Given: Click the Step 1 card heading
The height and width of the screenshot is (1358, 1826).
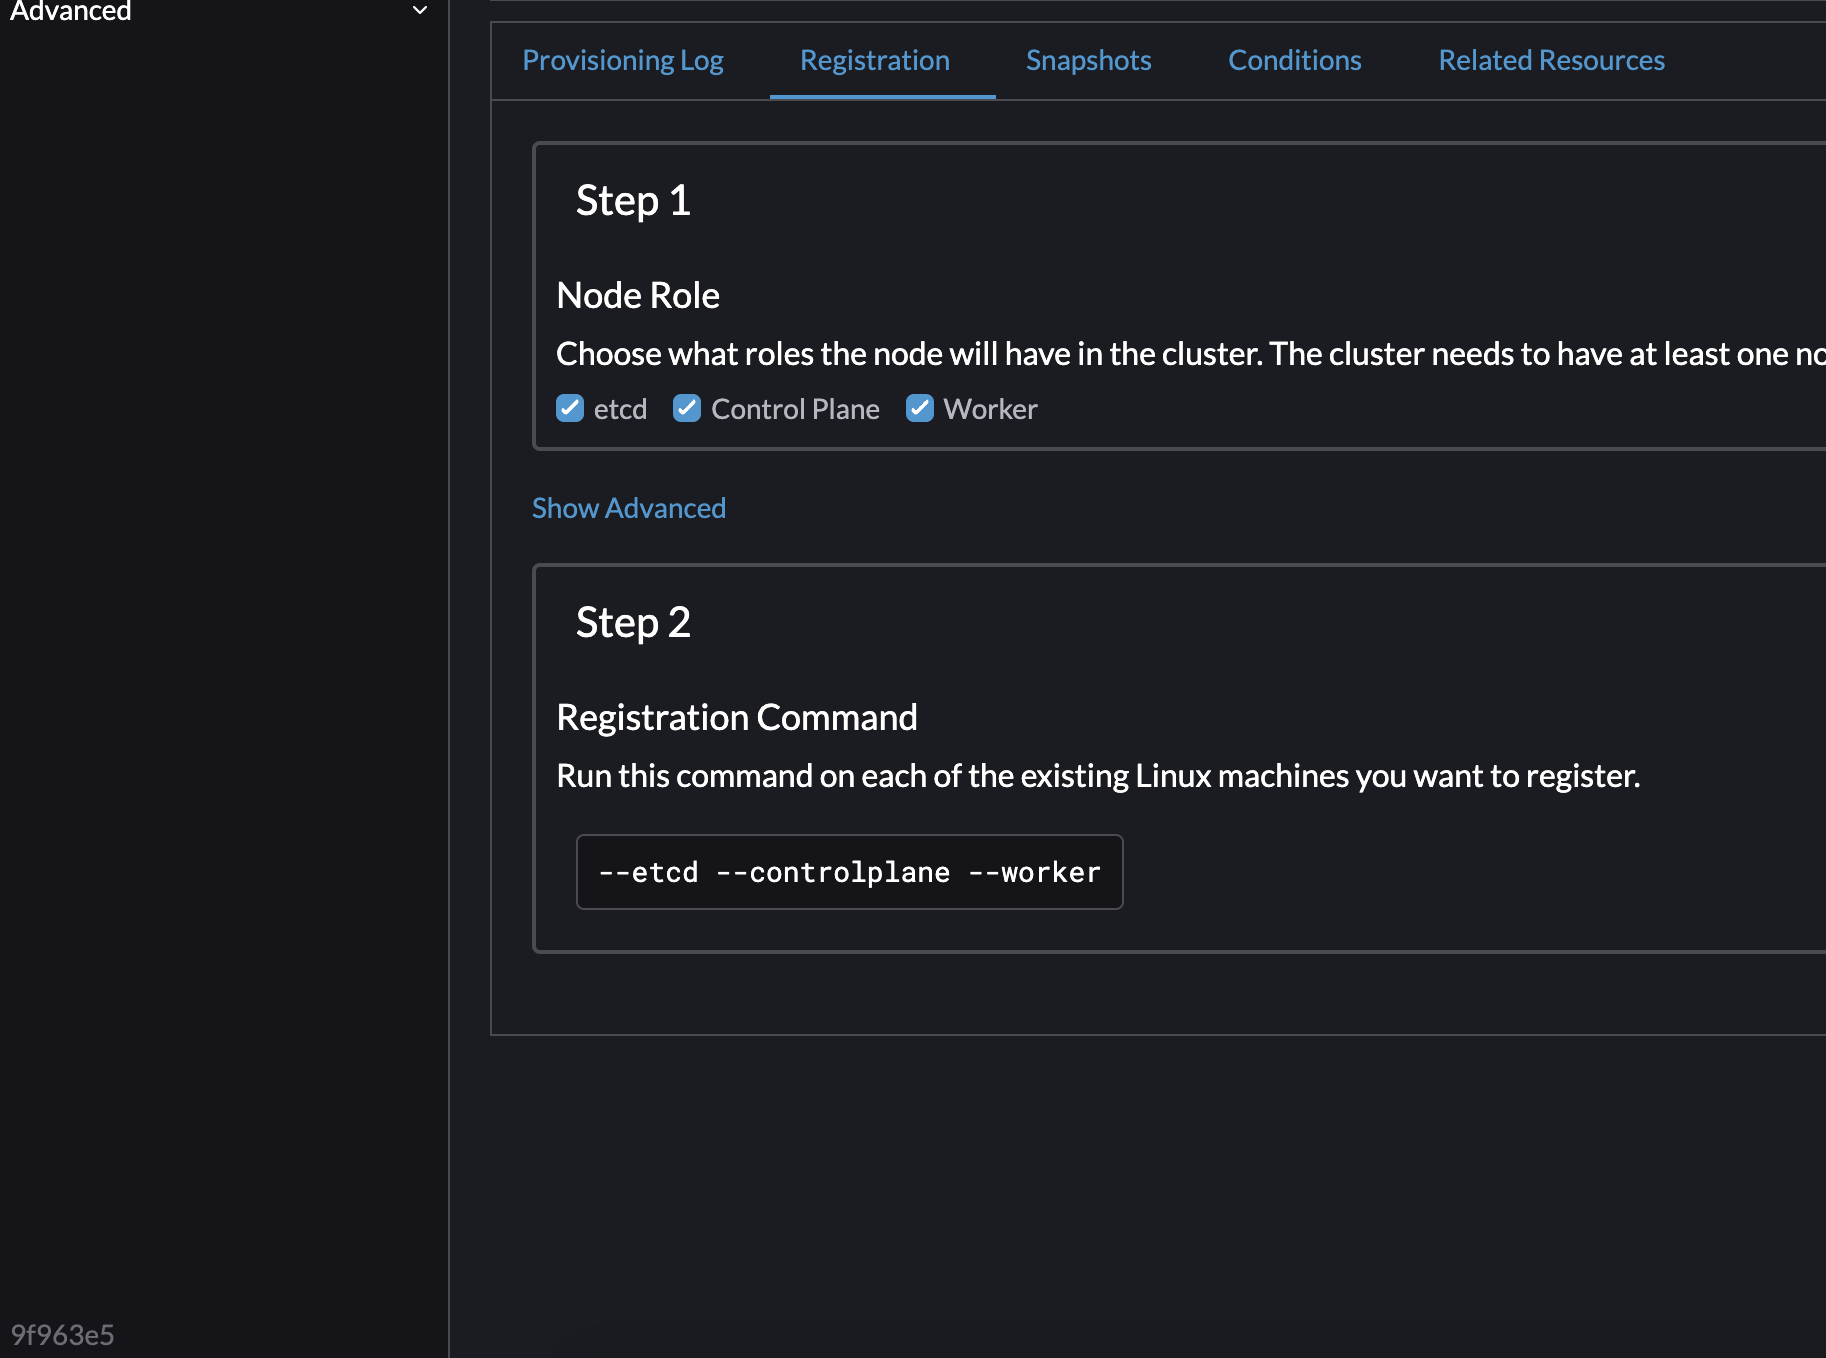Looking at the screenshot, I should pyautogui.click(x=633, y=199).
